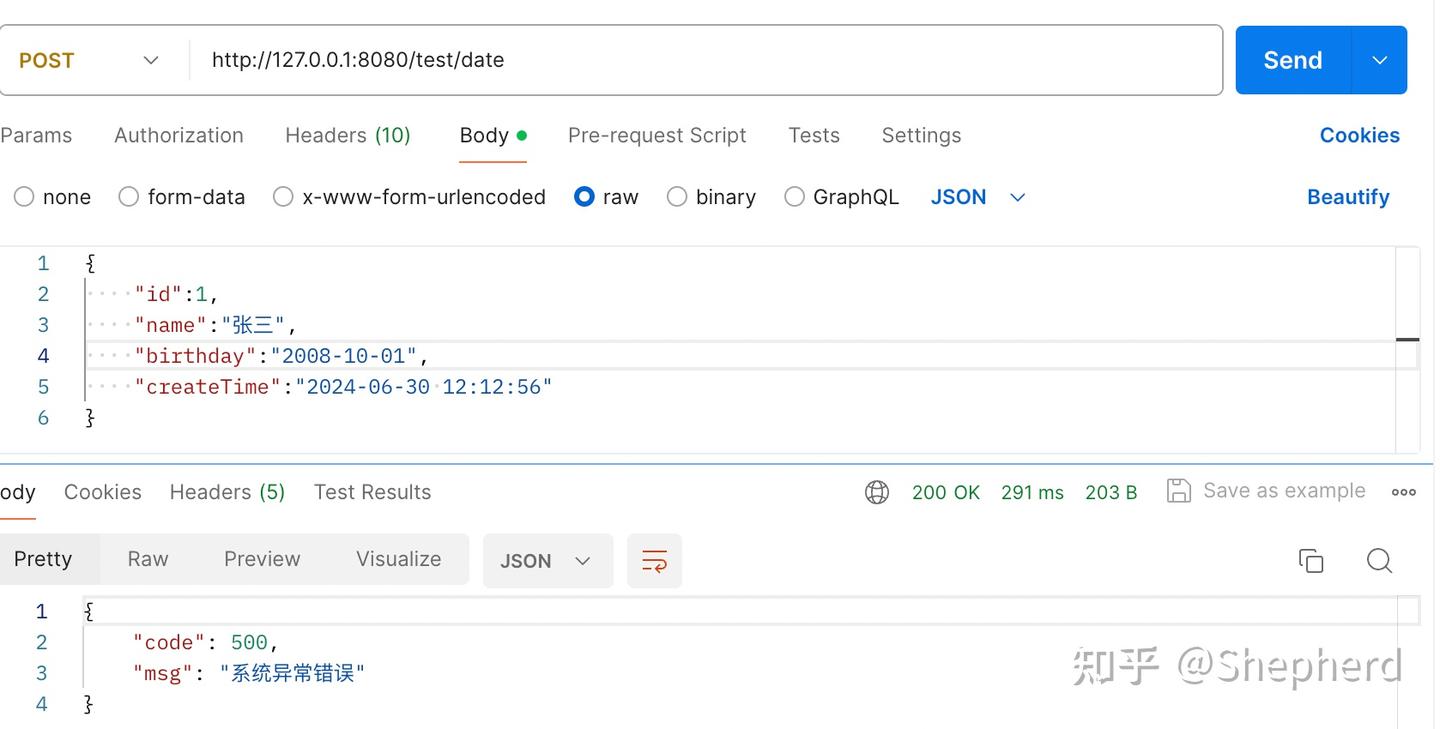Click the request URL field

coord(500,60)
